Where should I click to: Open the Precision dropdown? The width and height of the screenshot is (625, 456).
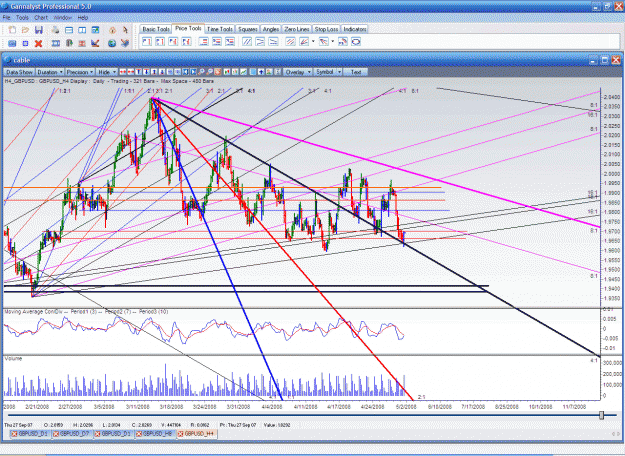tap(80, 72)
